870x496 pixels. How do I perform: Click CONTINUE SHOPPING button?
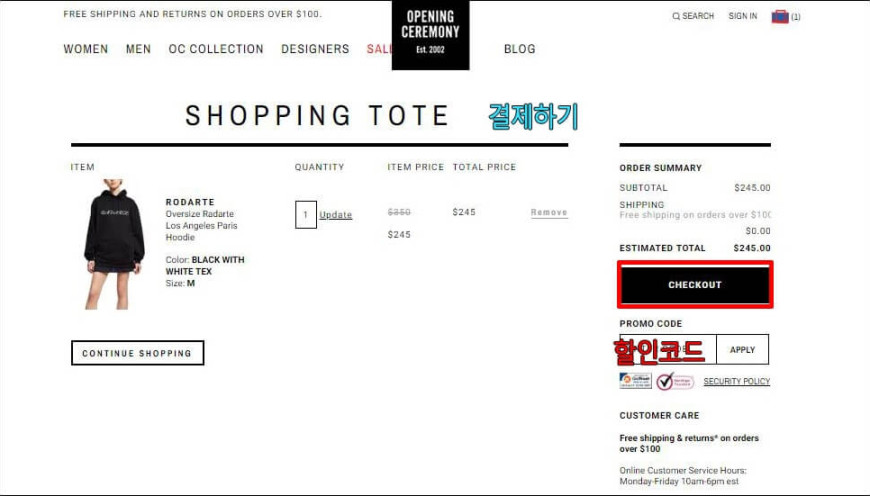click(x=138, y=353)
